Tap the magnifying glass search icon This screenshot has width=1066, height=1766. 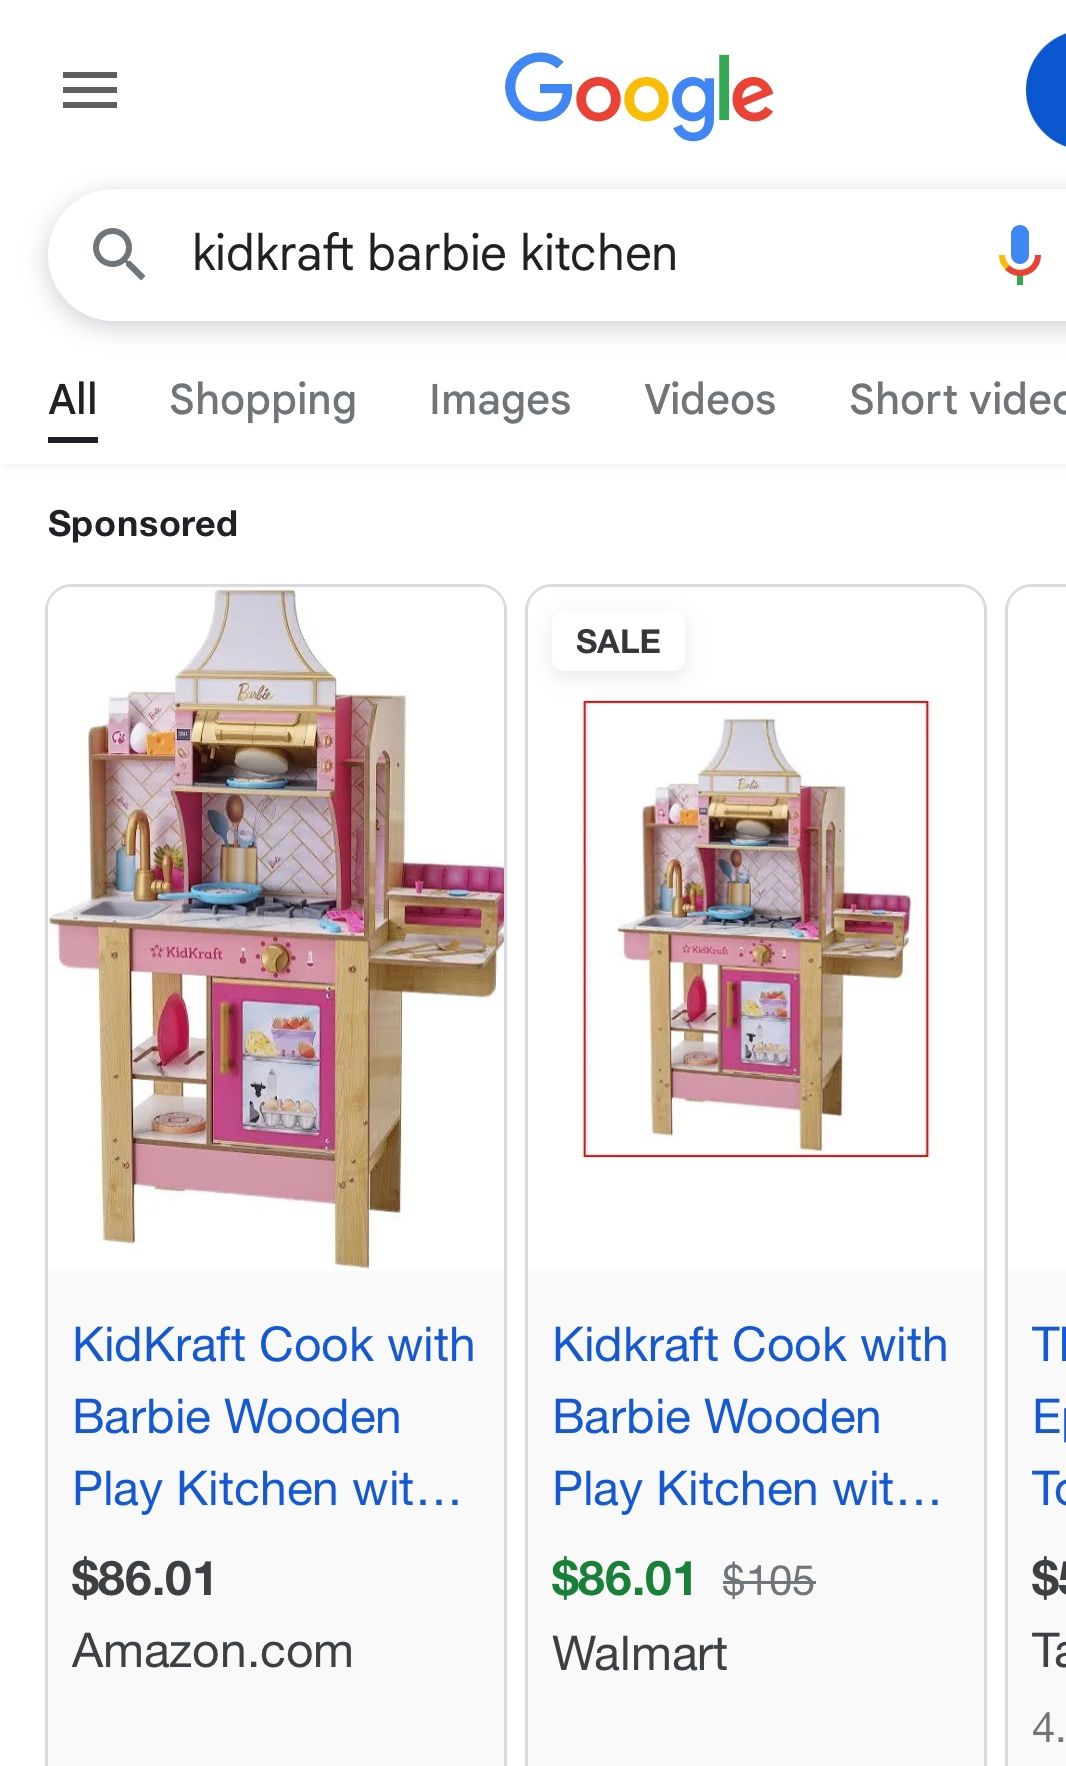(118, 253)
